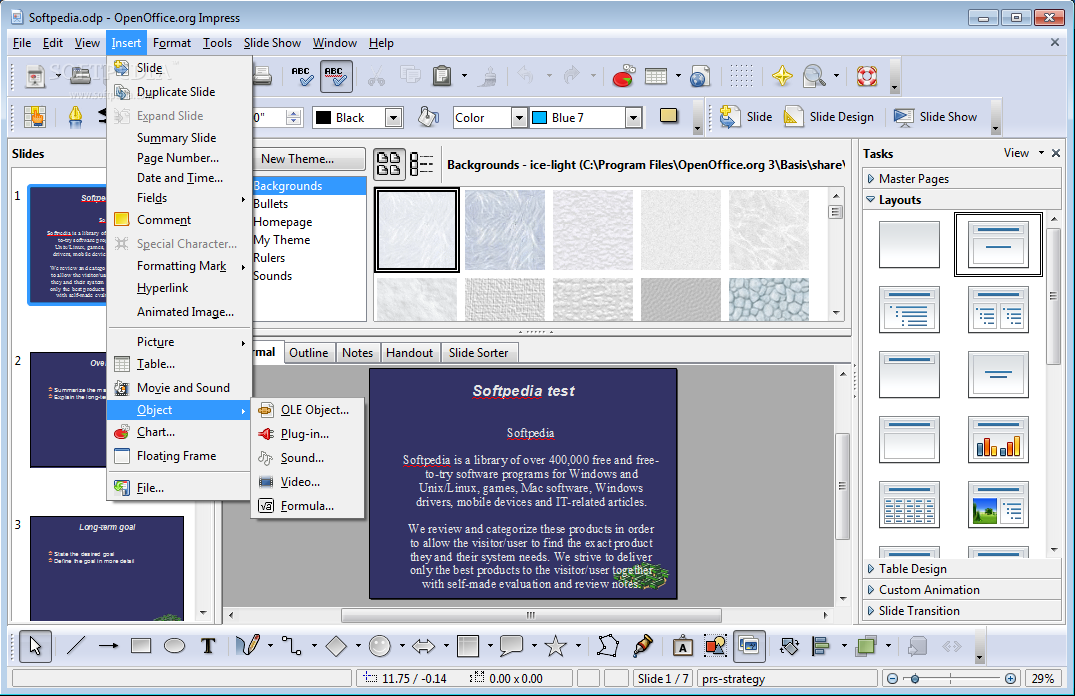The width and height of the screenshot is (1075, 696).
Task: Select the Stars shape tool
Action: point(555,646)
